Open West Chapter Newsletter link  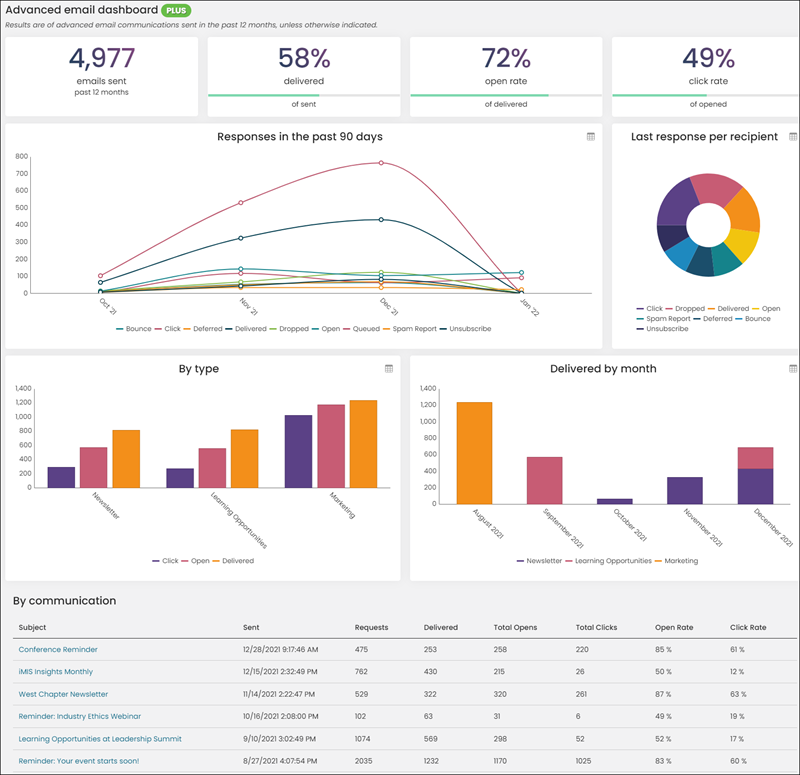pos(63,694)
